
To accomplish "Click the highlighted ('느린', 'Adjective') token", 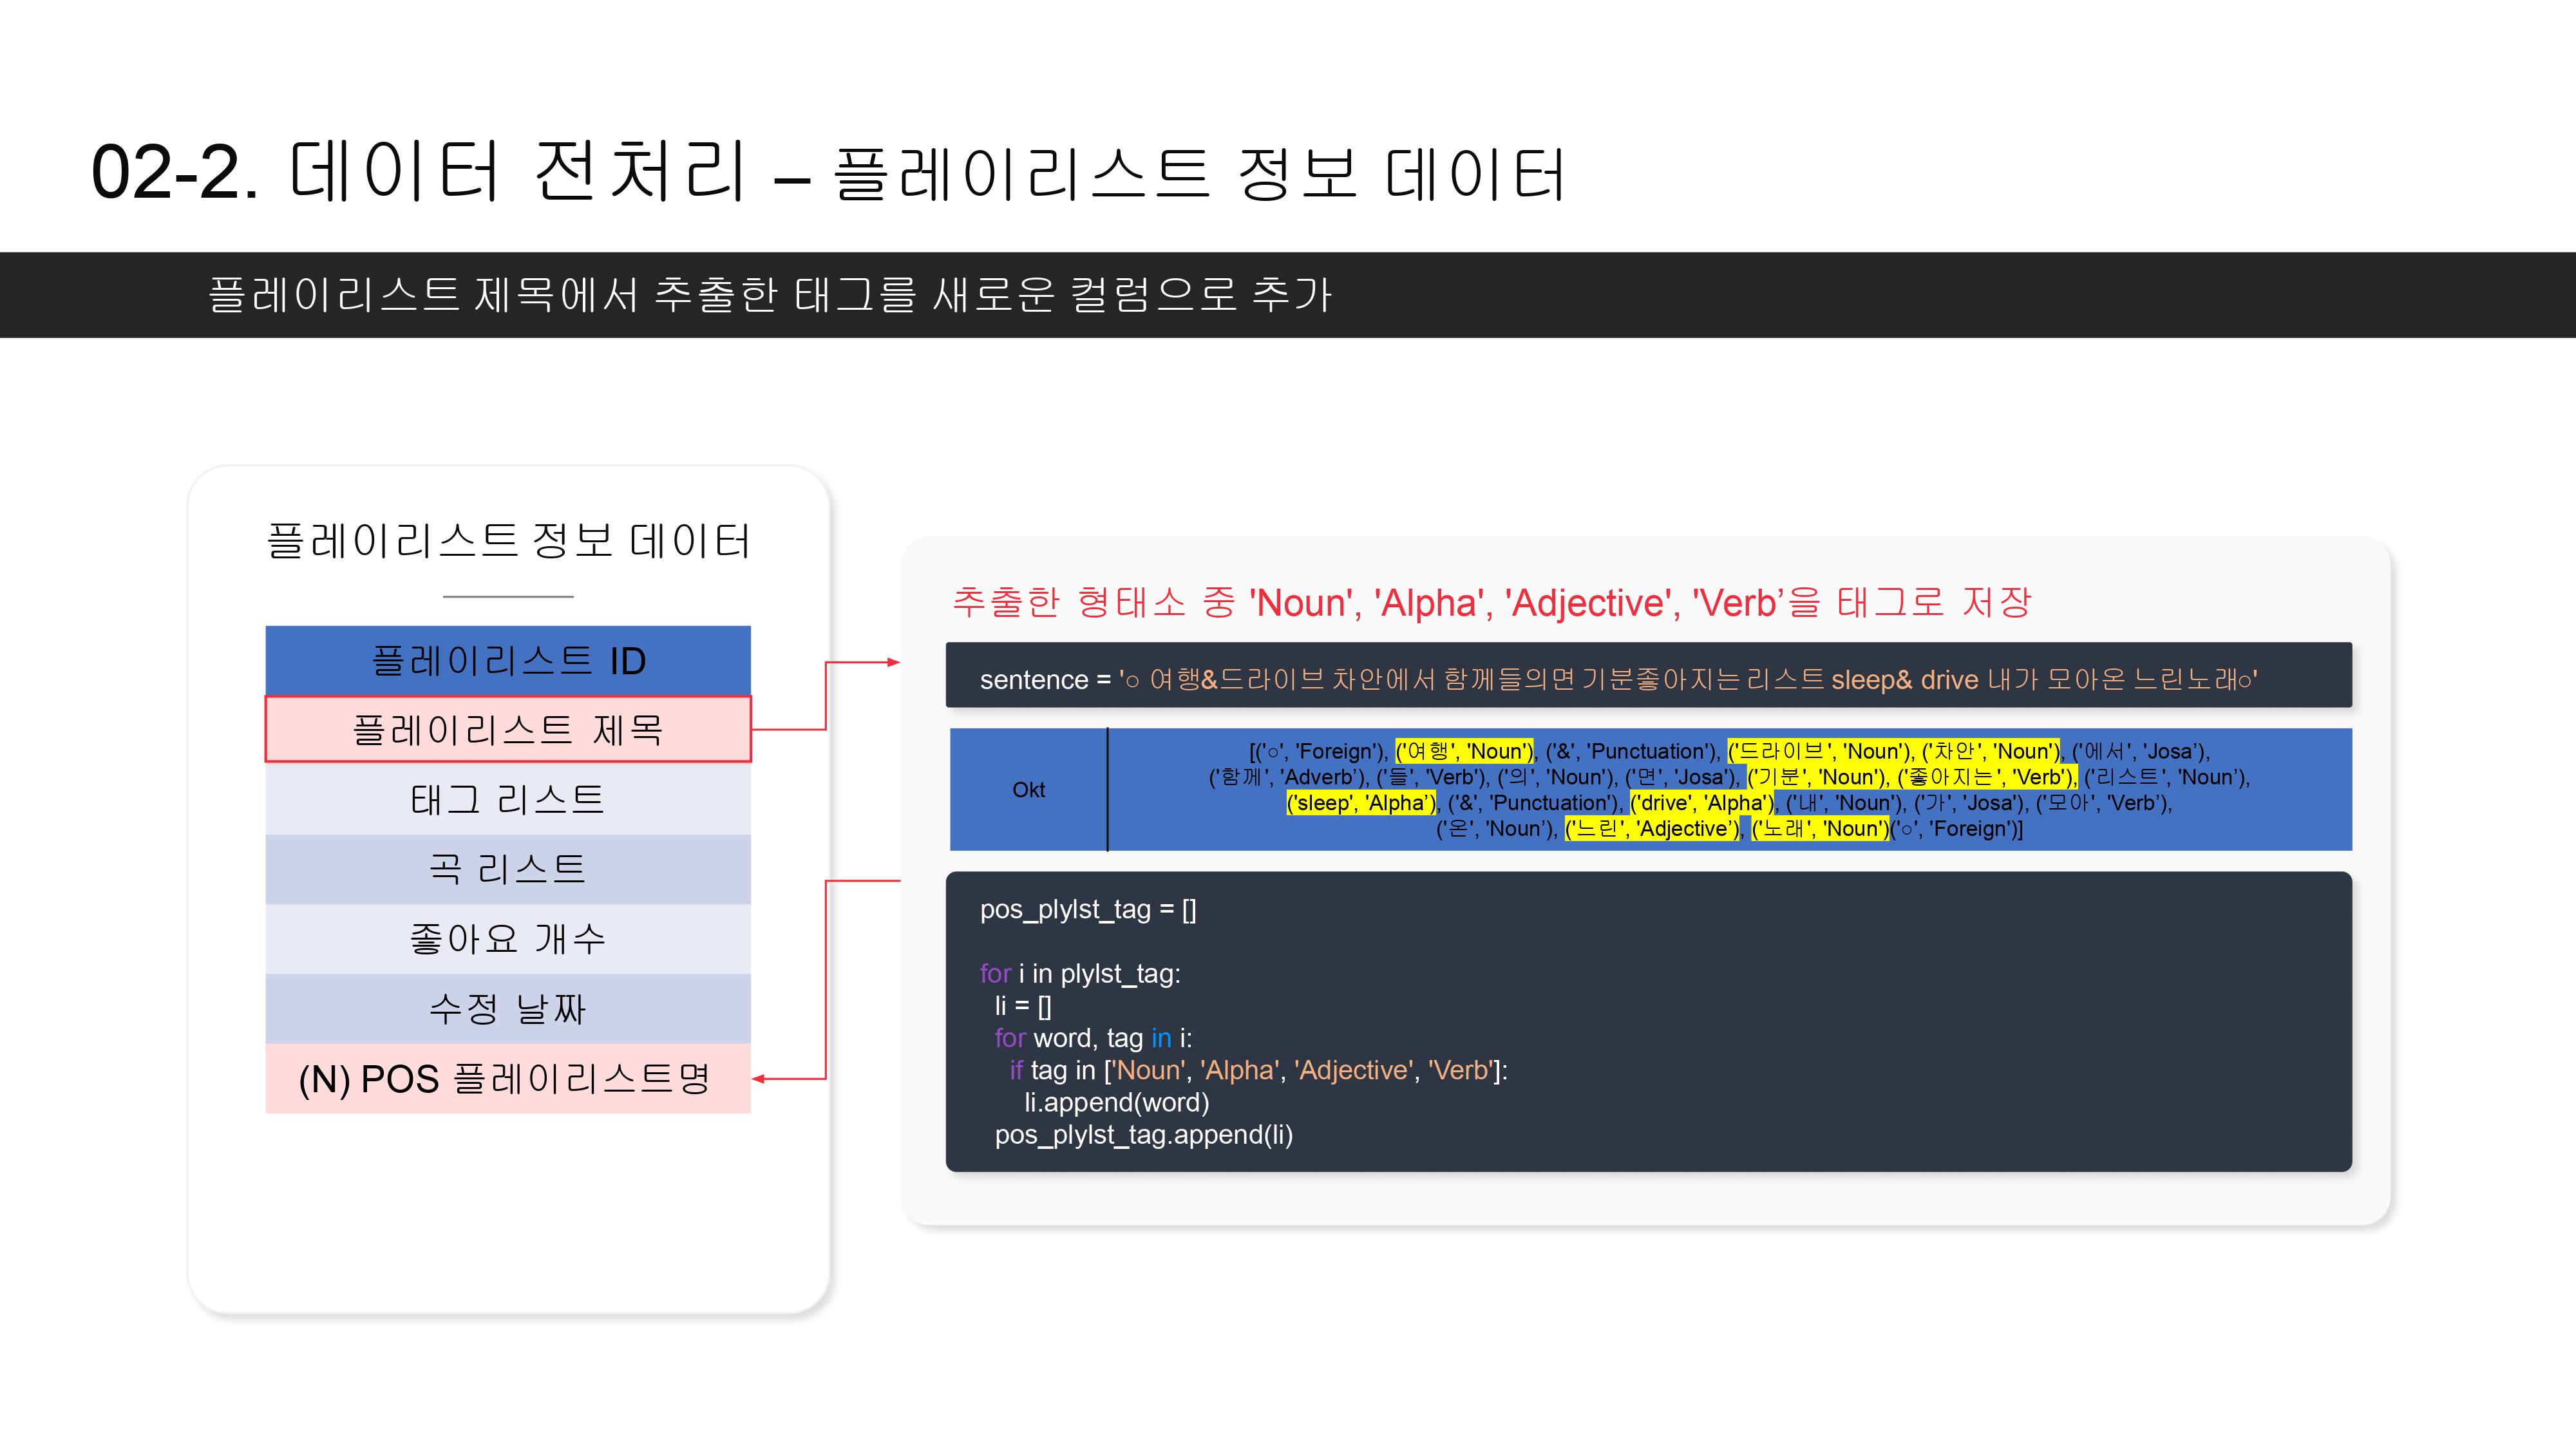I will pos(1651,829).
